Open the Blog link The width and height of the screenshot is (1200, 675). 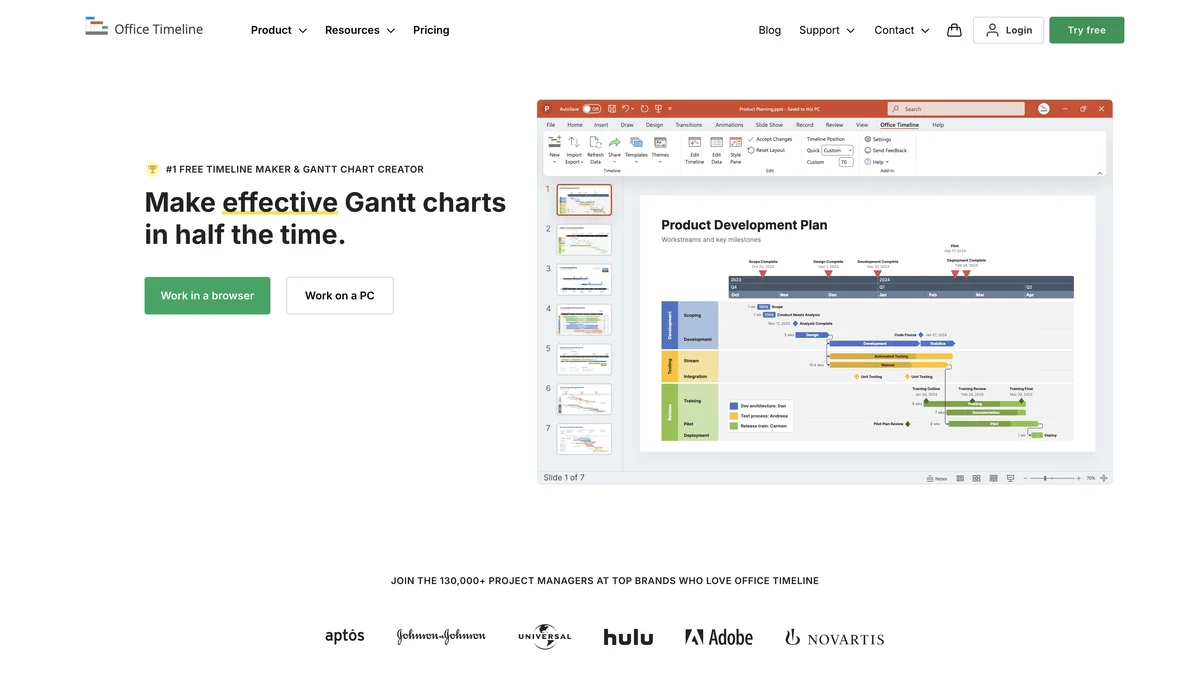(769, 30)
